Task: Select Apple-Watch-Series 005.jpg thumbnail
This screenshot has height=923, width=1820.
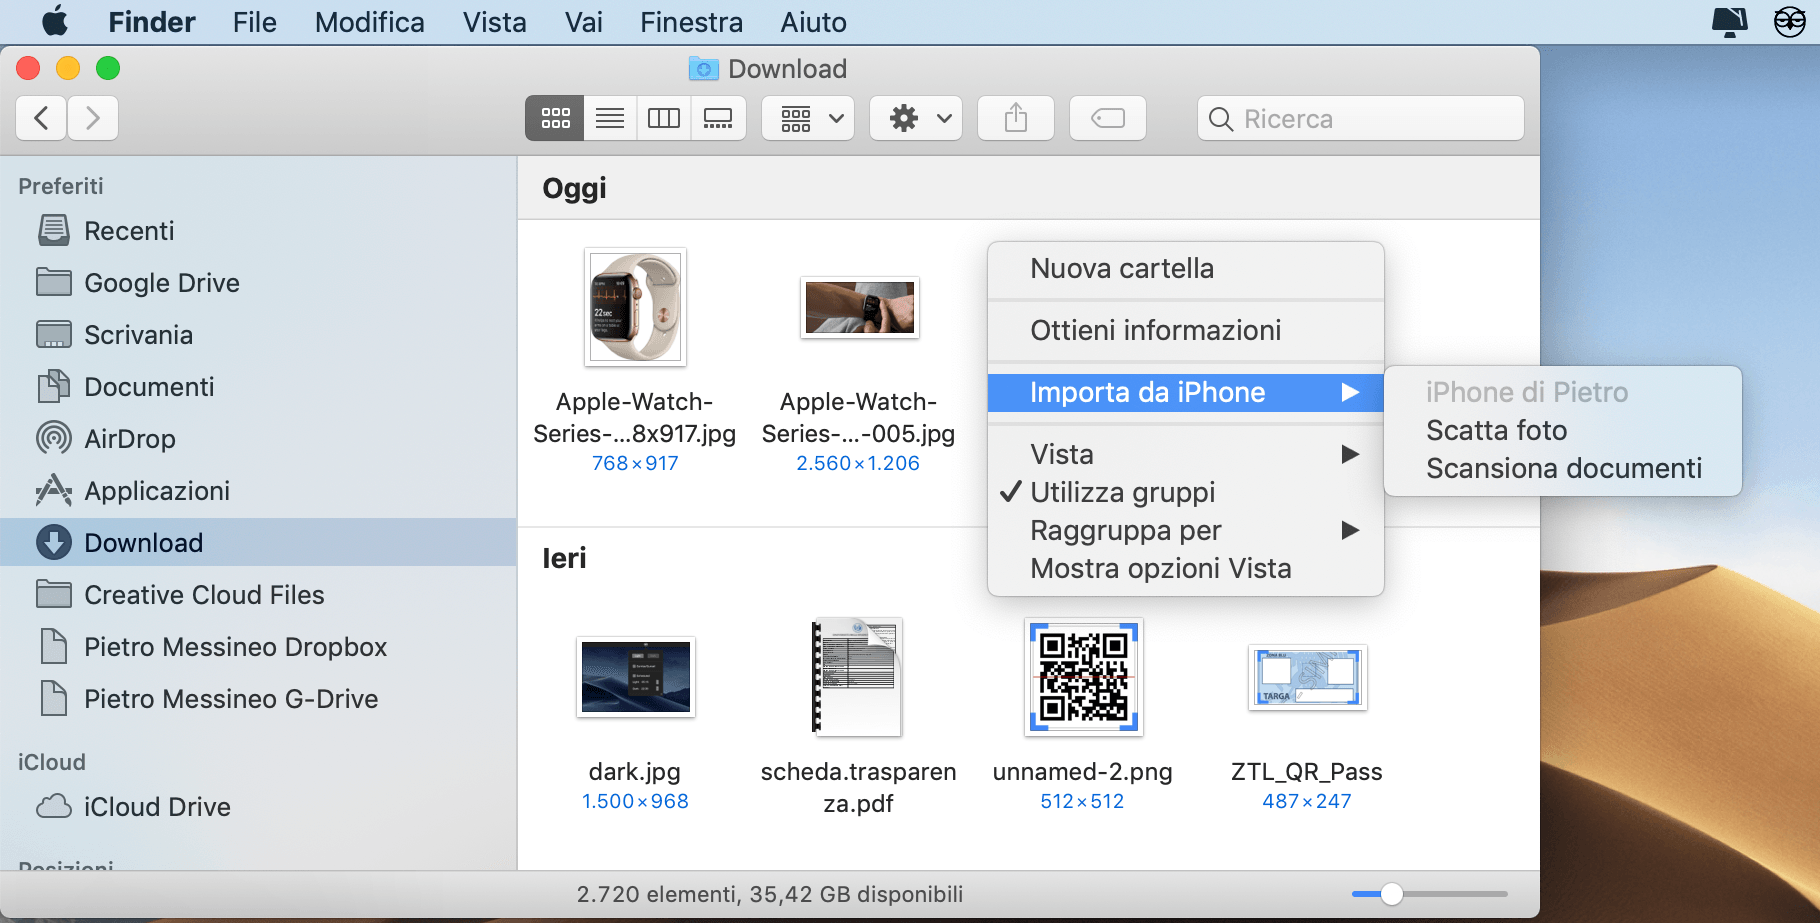Action: 859,307
